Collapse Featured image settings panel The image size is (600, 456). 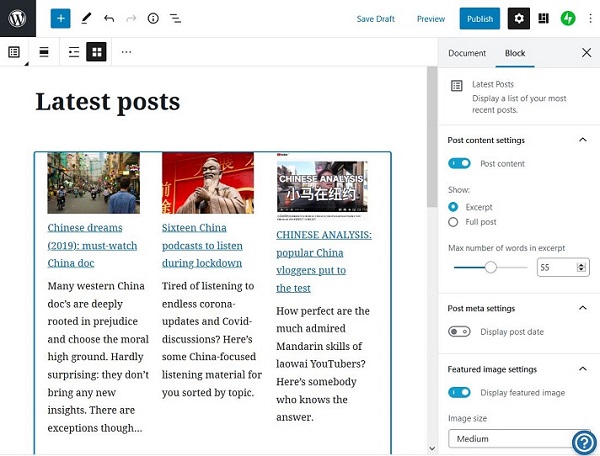tap(583, 369)
